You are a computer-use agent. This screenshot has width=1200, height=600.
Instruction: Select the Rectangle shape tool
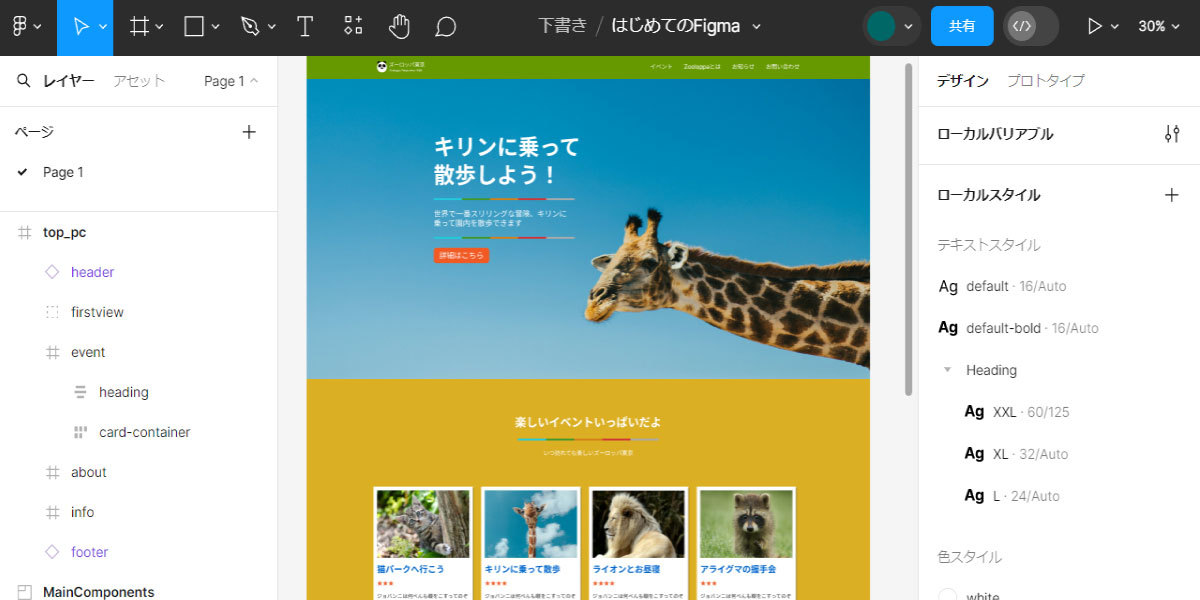194,27
